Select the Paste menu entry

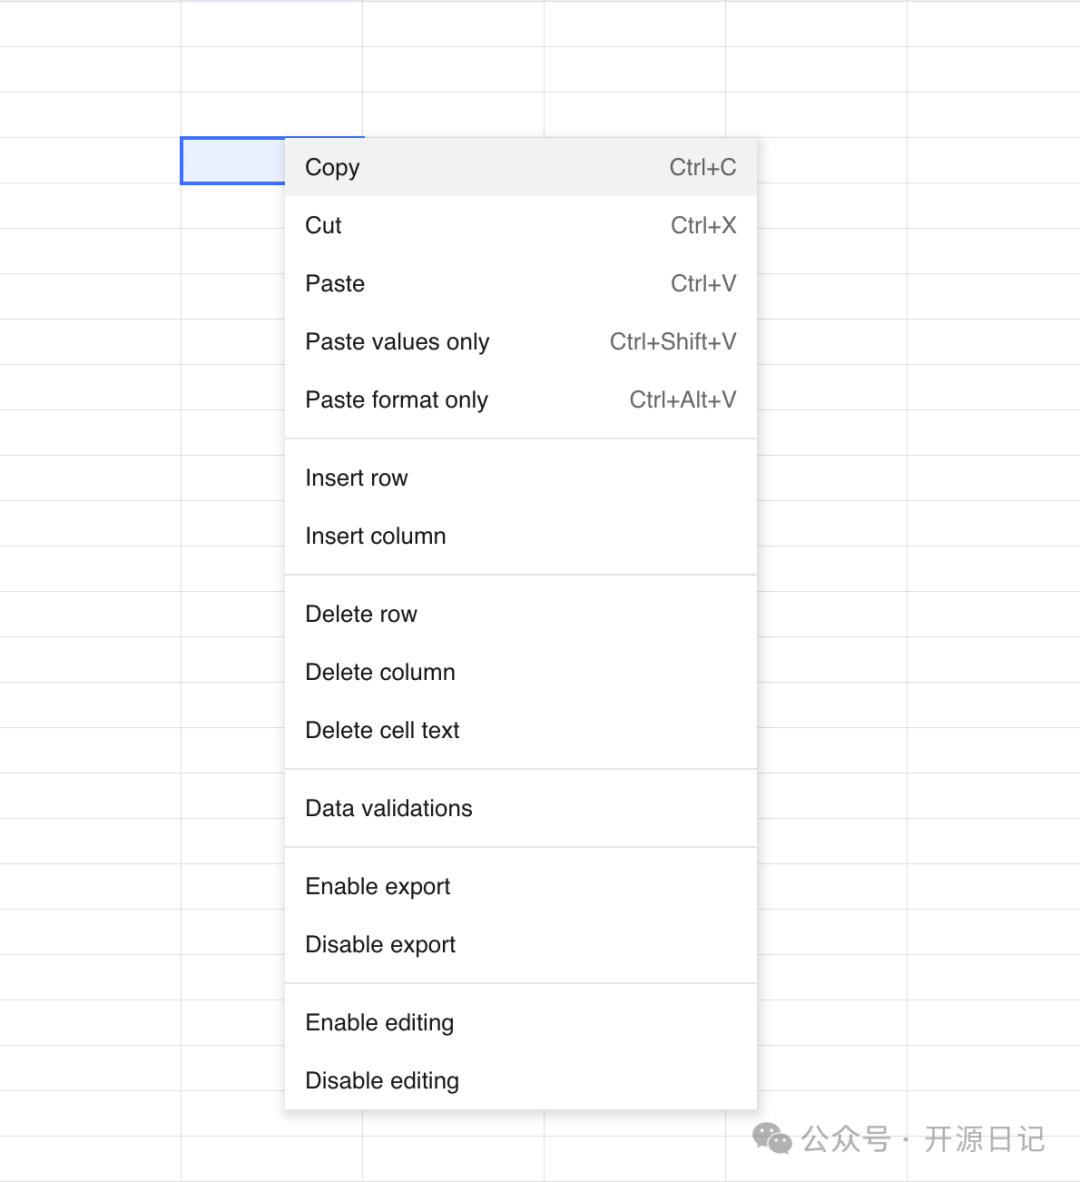335,284
